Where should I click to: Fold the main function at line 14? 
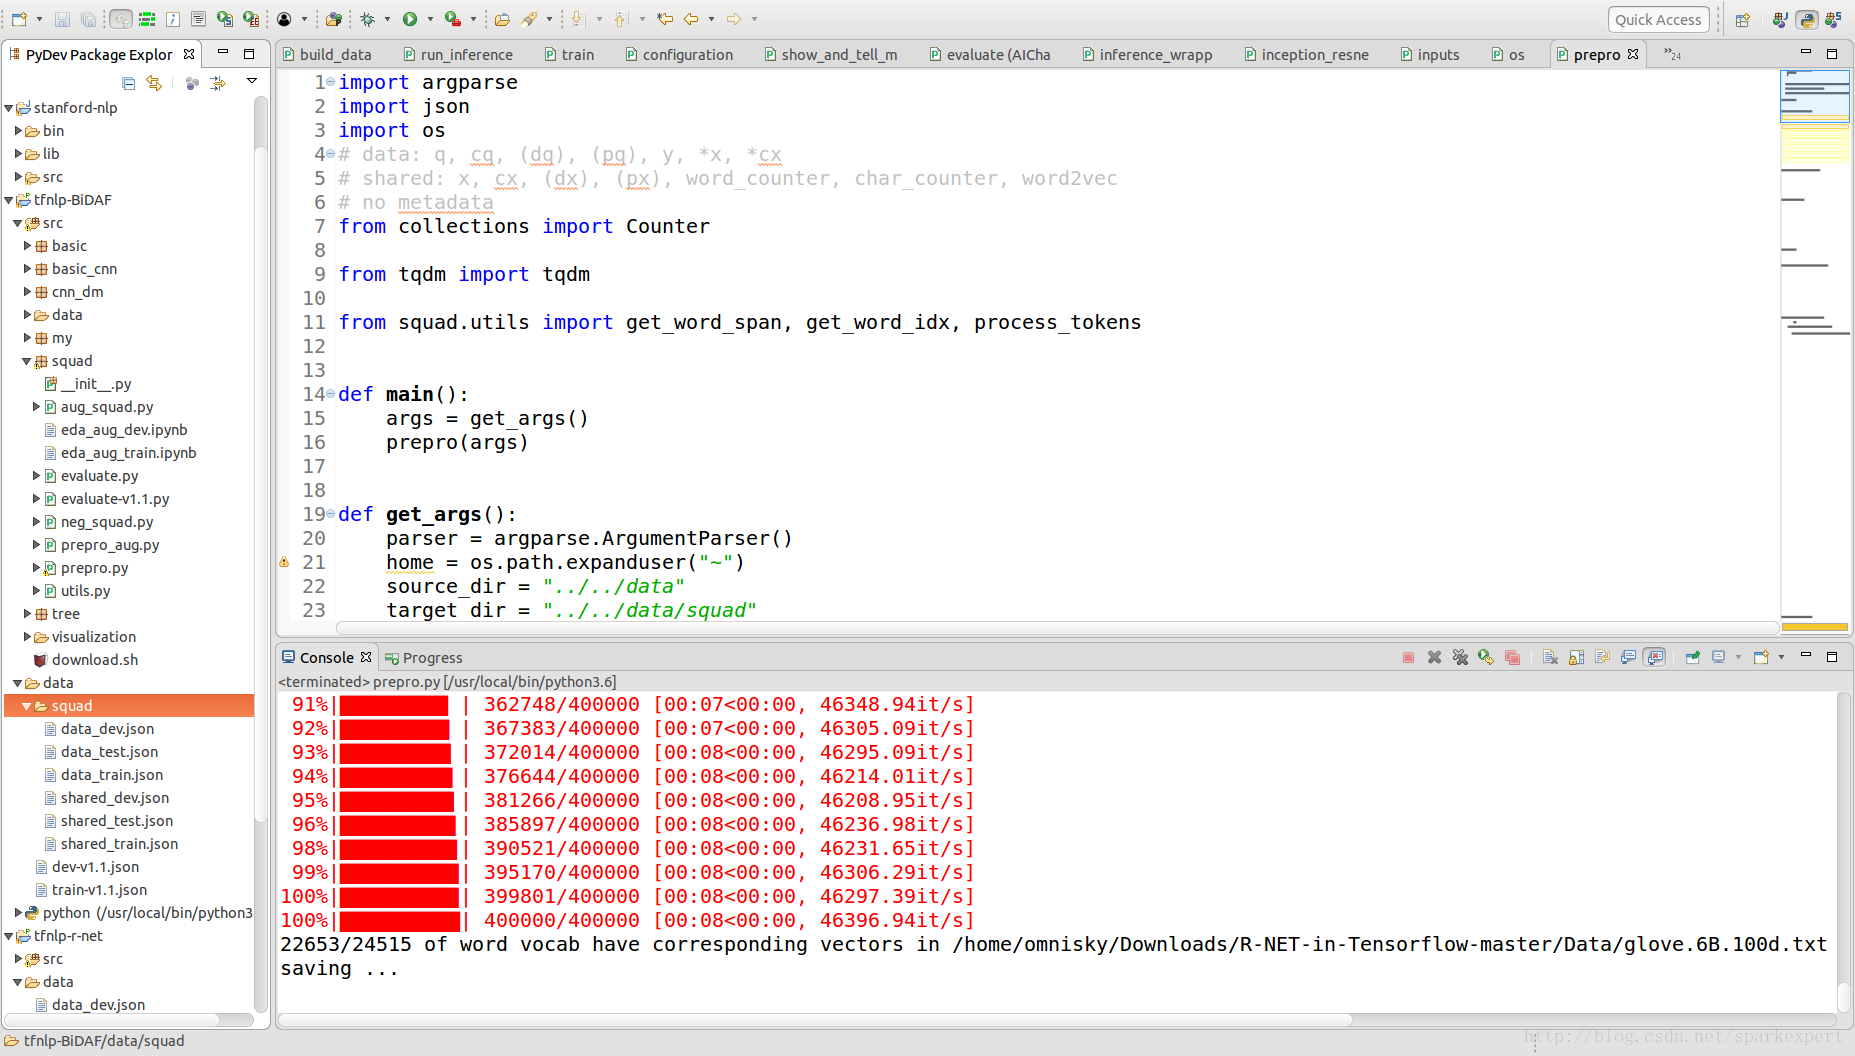click(330, 394)
